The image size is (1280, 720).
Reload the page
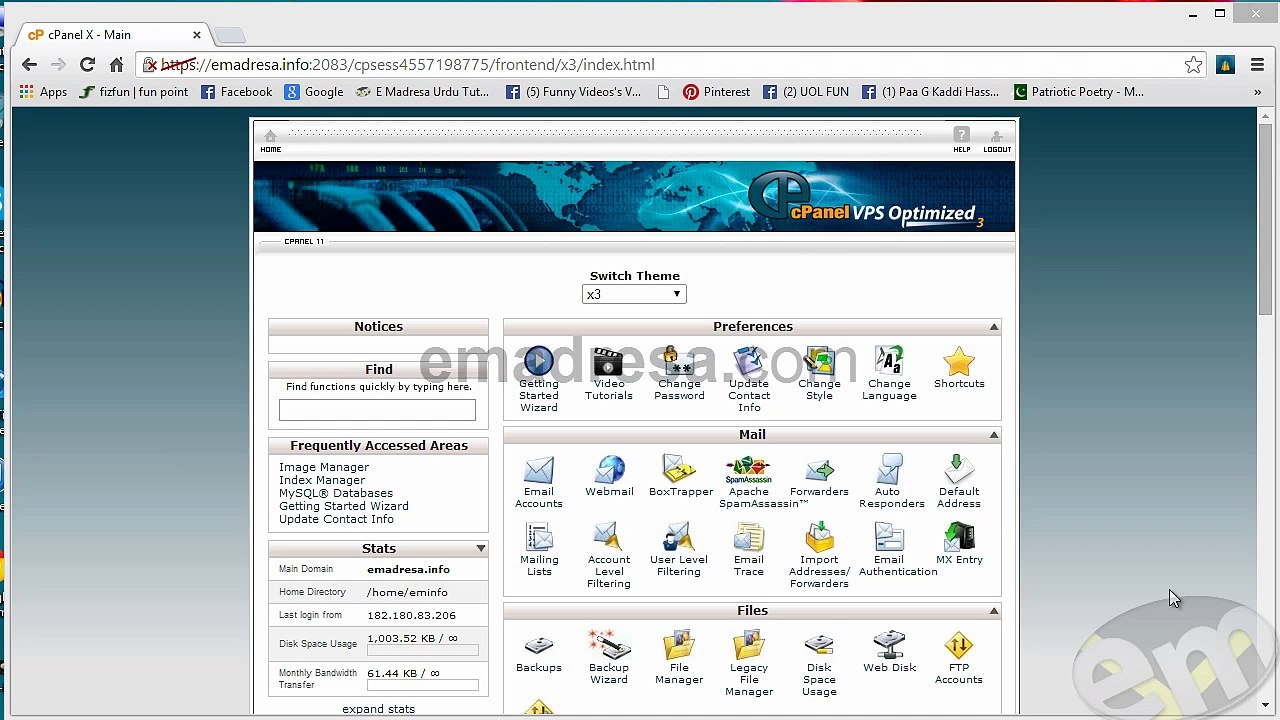[87, 65]
